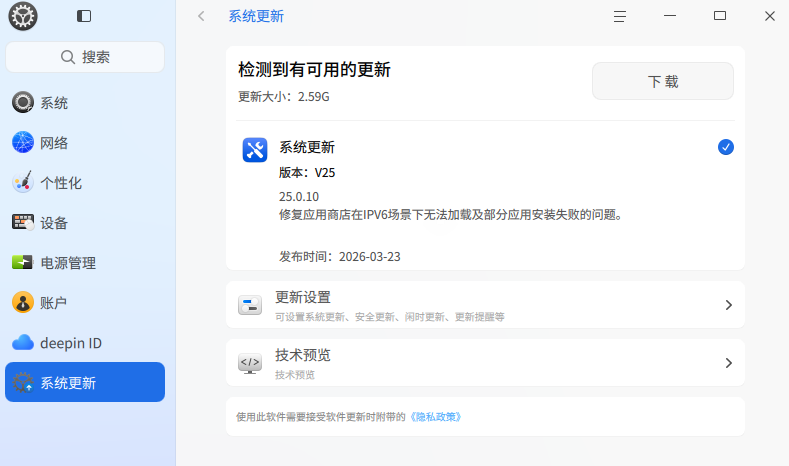Select the highlighted 系统更新 sidebar label
The height and width of the screenshot is (466, 789).
68,383
